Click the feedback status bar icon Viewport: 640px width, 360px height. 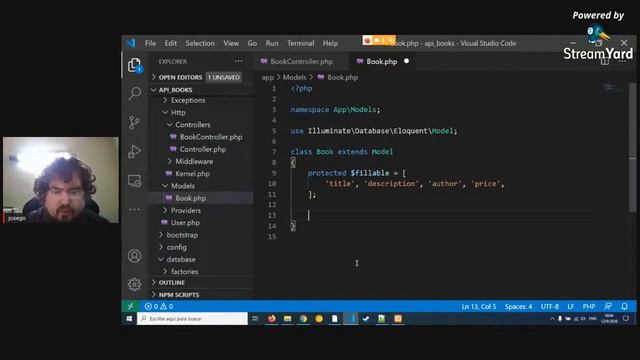(608, 306)
